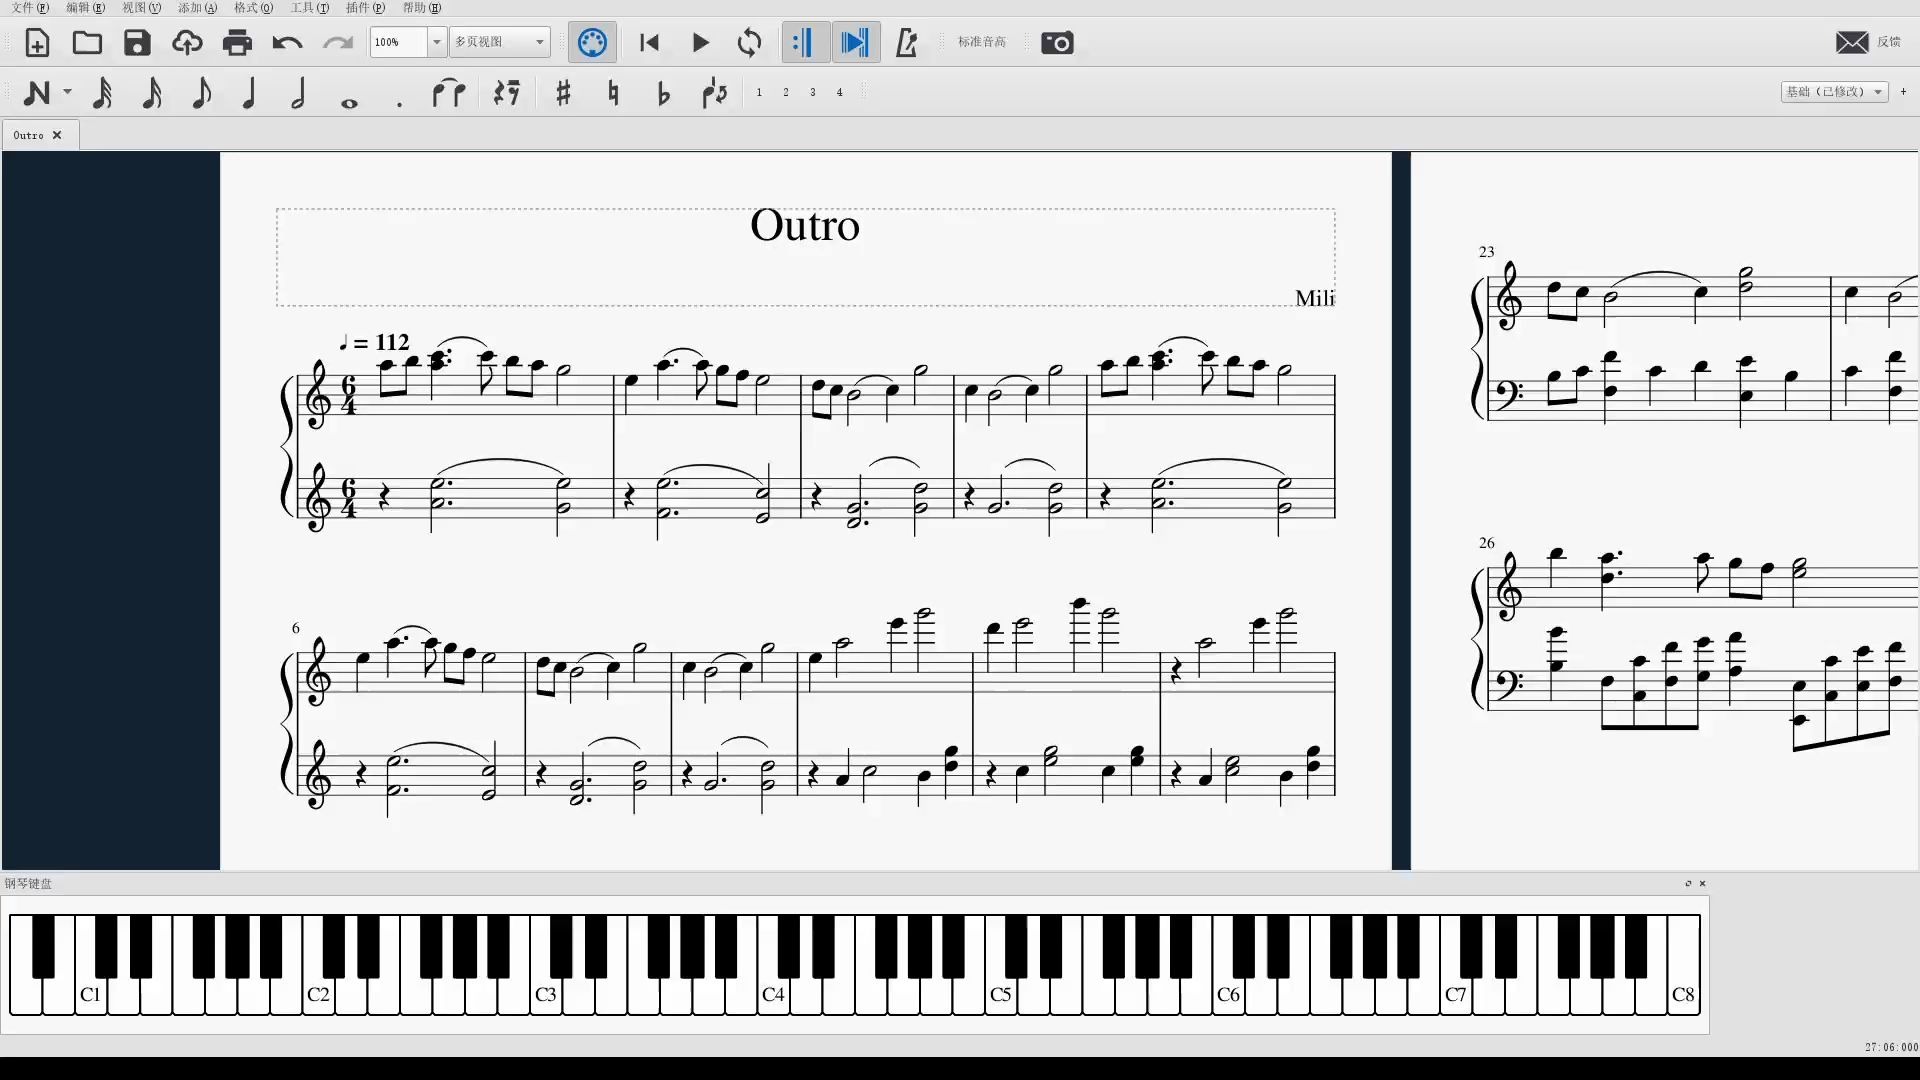Image resolution: width=1920 pixels, height=1080 pixels.
Task: Close the piano keyboard panel
Action: tap(1703, 883)
